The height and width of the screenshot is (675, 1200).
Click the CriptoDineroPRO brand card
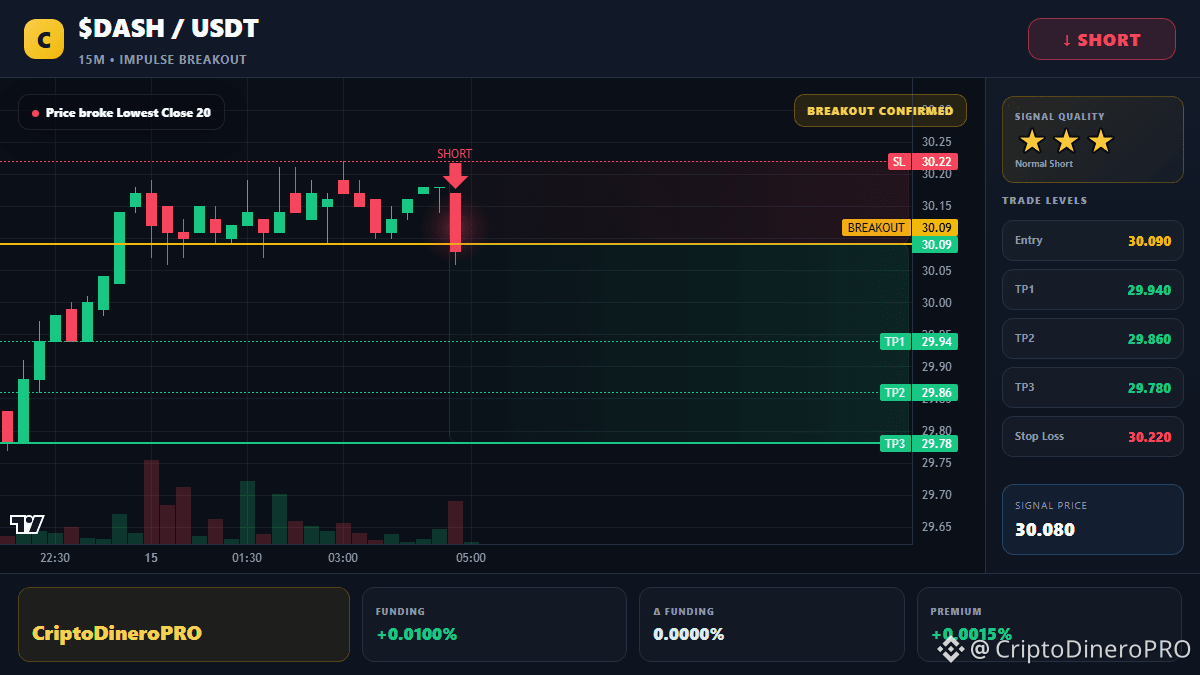coord(184,624)
